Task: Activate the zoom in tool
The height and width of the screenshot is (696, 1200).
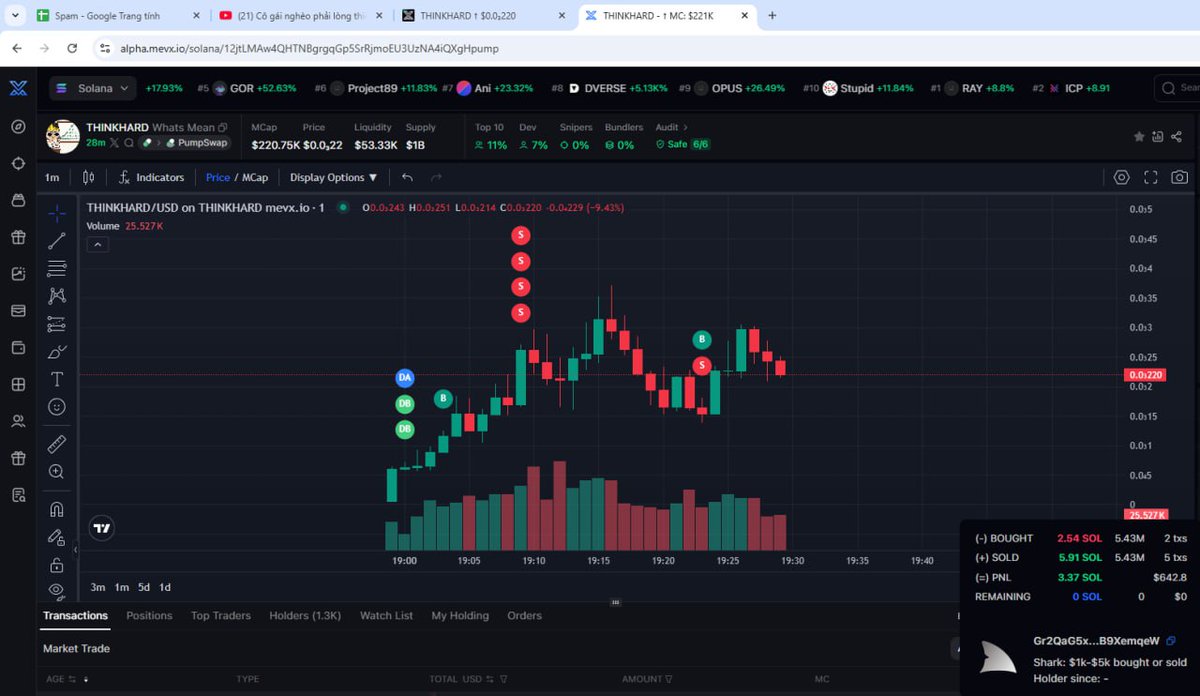Action: [57, 472]
